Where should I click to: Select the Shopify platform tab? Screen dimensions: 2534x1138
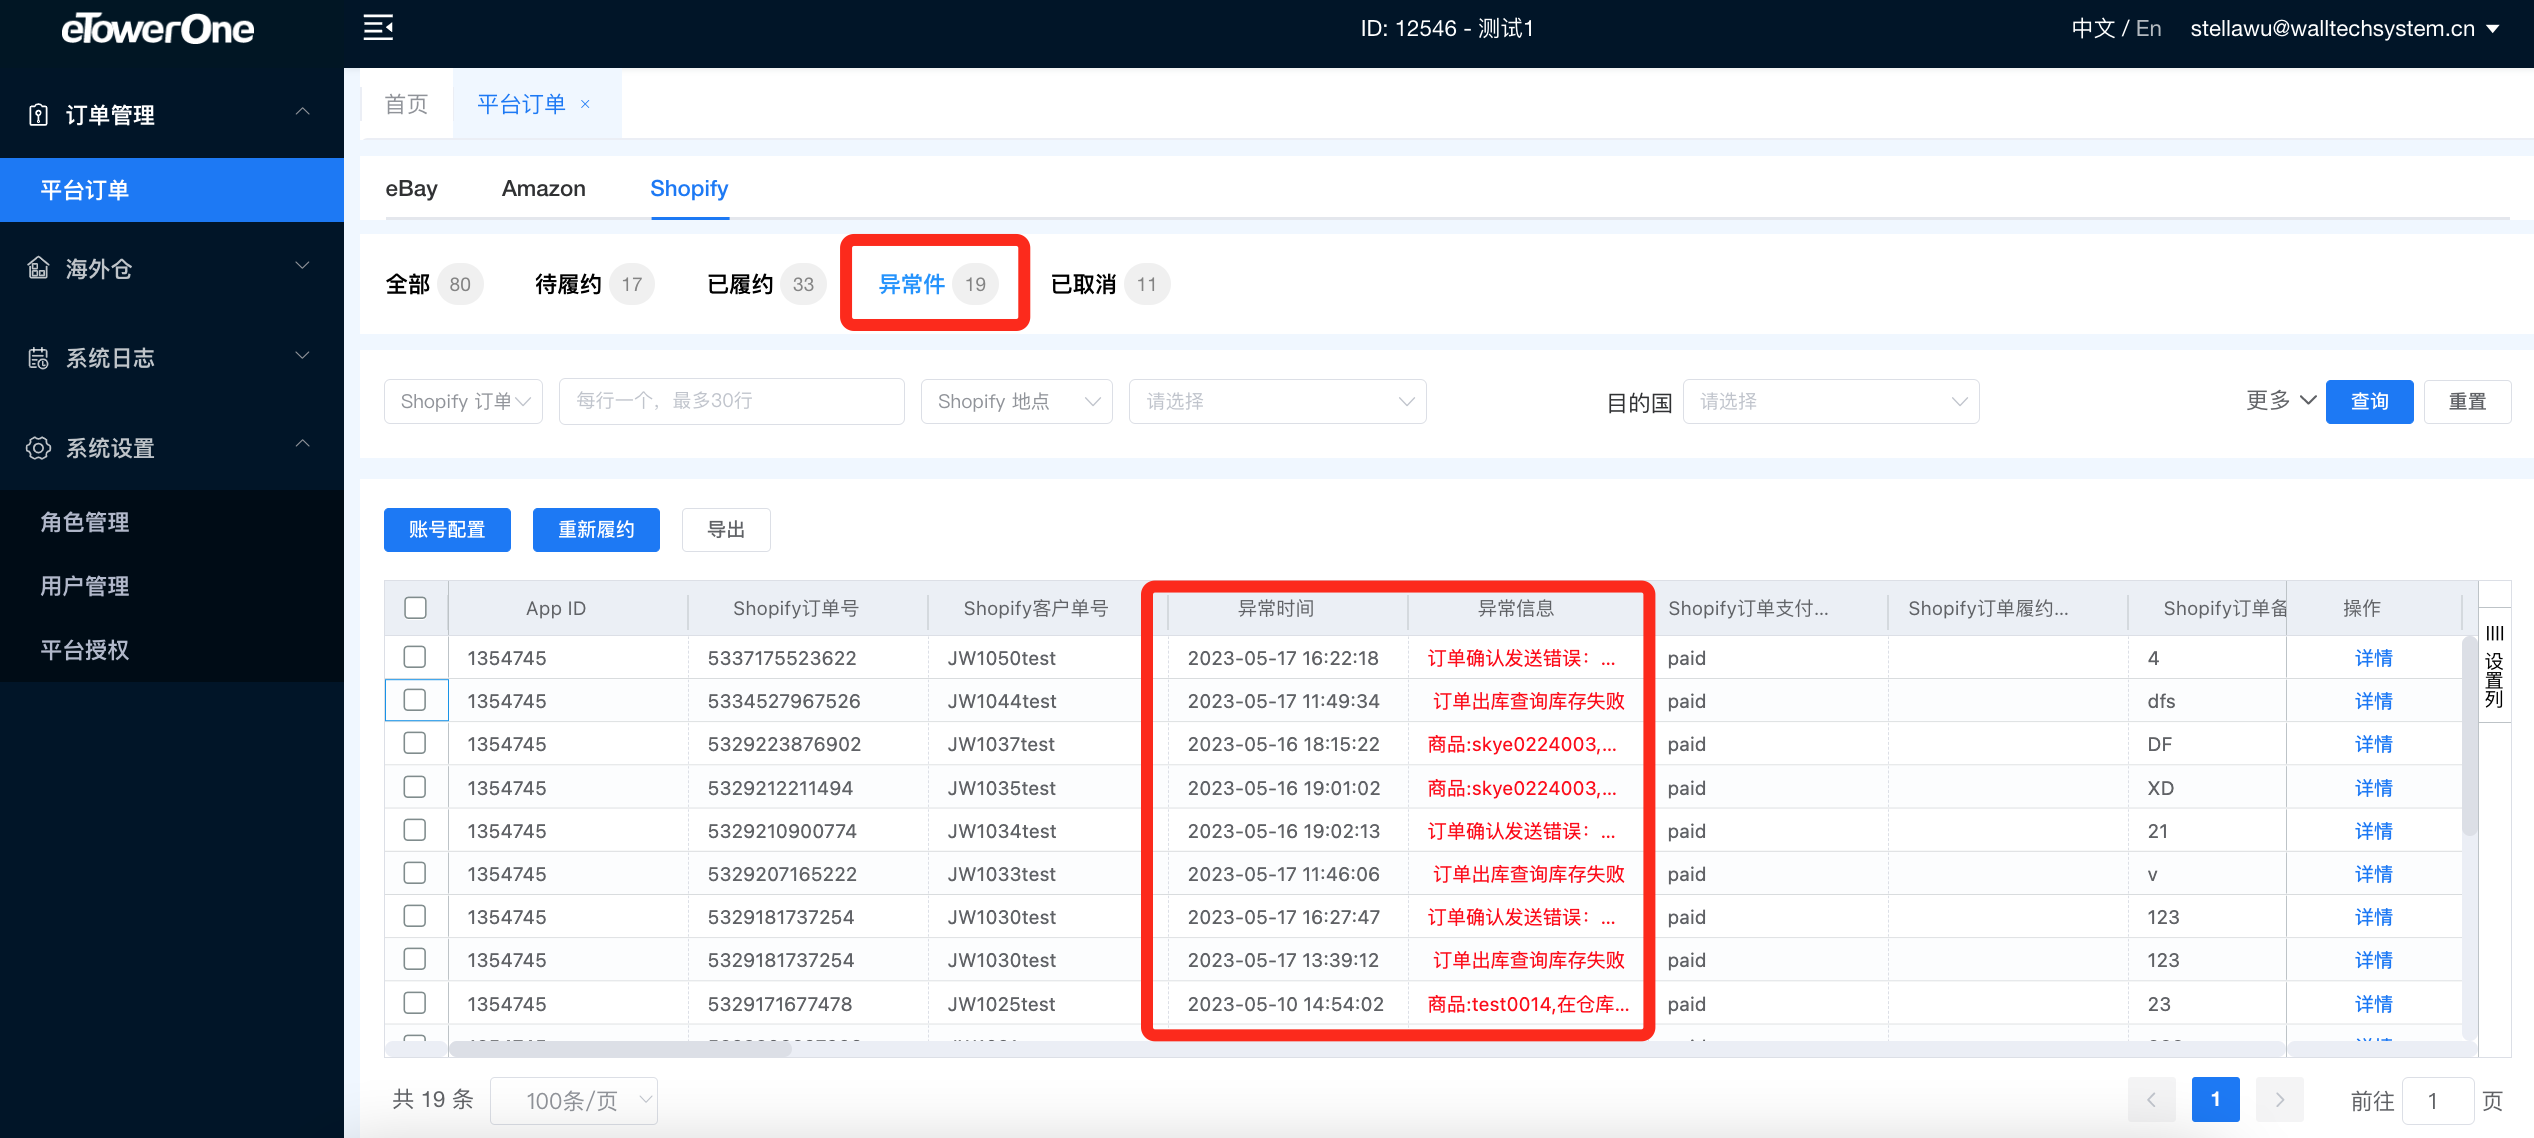tap(689, 188)
